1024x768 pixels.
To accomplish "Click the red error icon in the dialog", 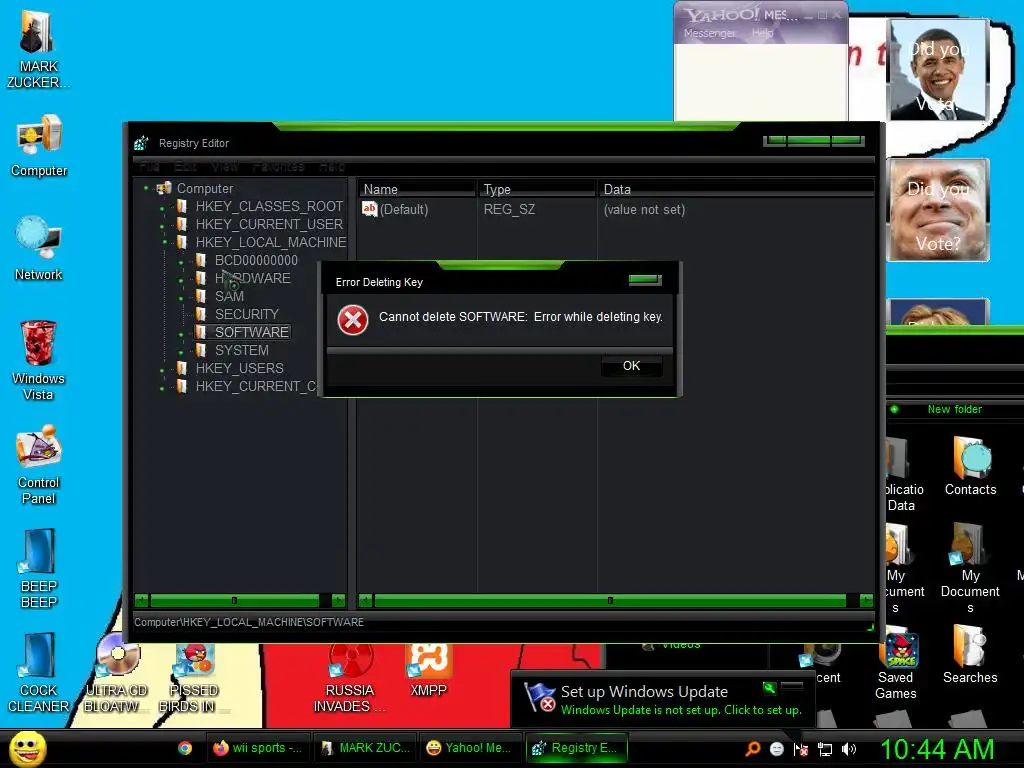I will click(353, 320).
